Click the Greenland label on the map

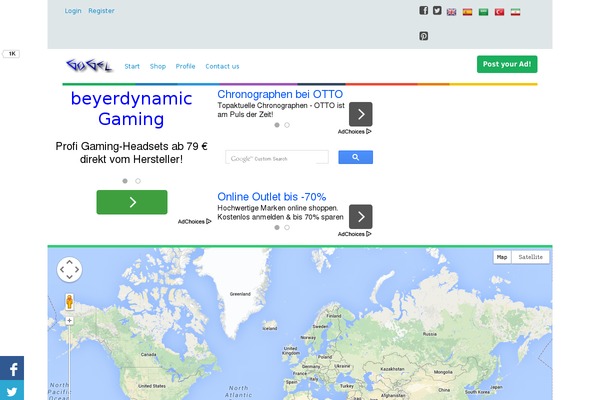click(240, 294)
